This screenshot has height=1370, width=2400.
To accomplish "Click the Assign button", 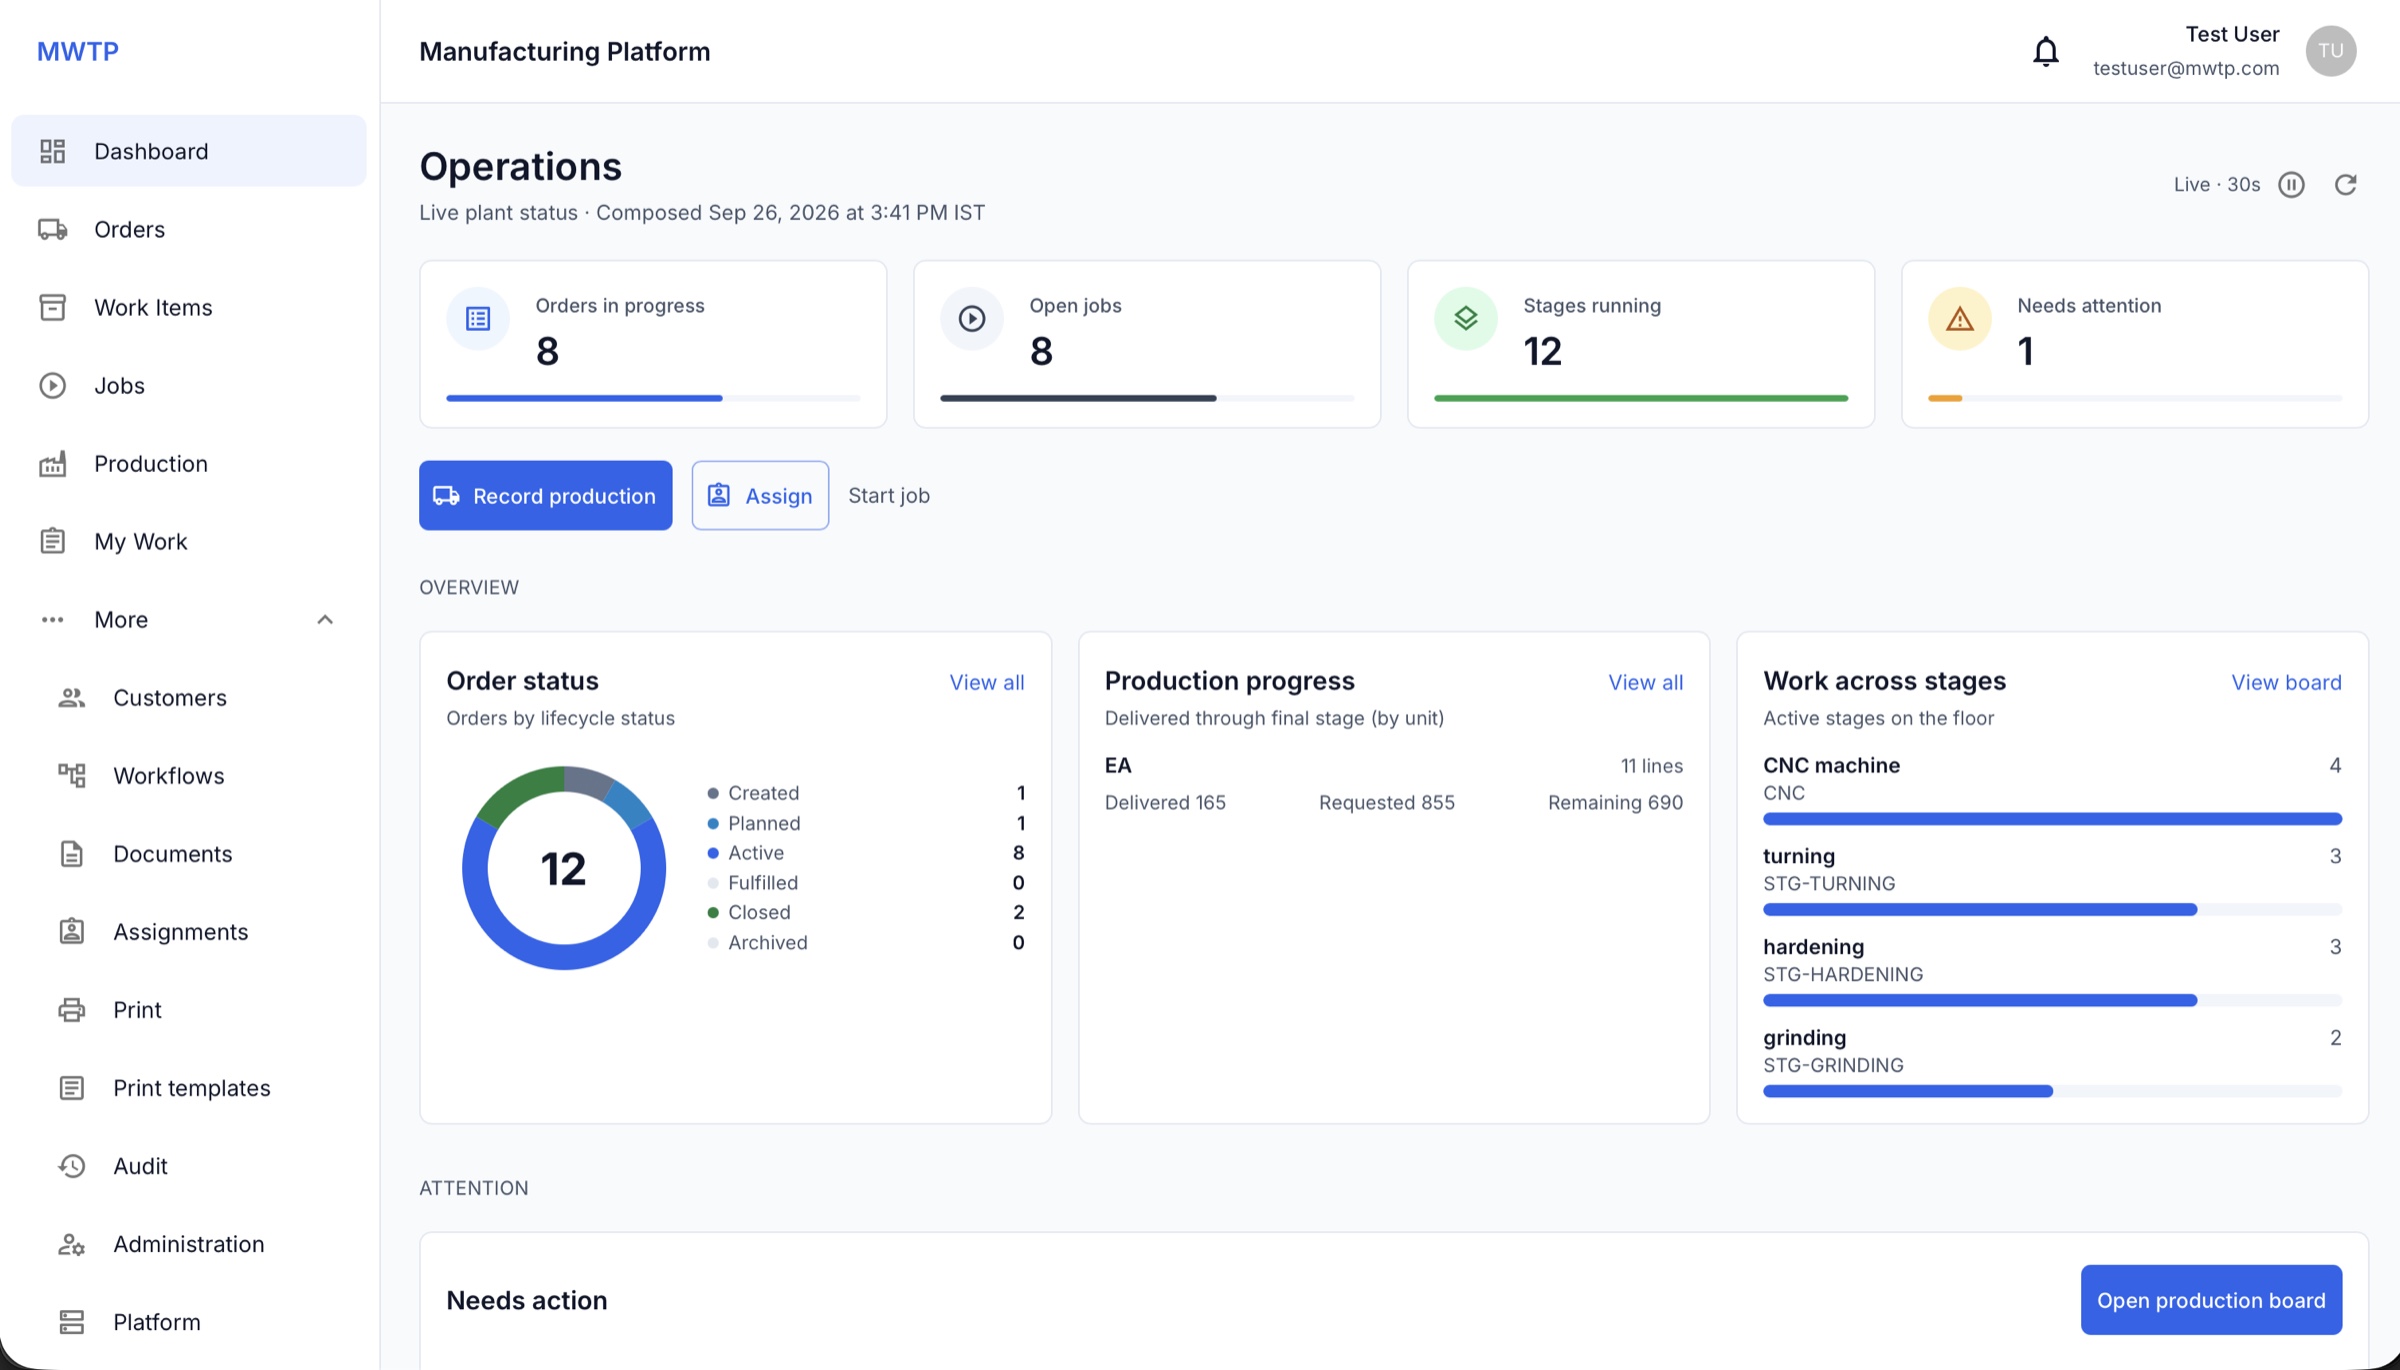I will click(760, 496).
